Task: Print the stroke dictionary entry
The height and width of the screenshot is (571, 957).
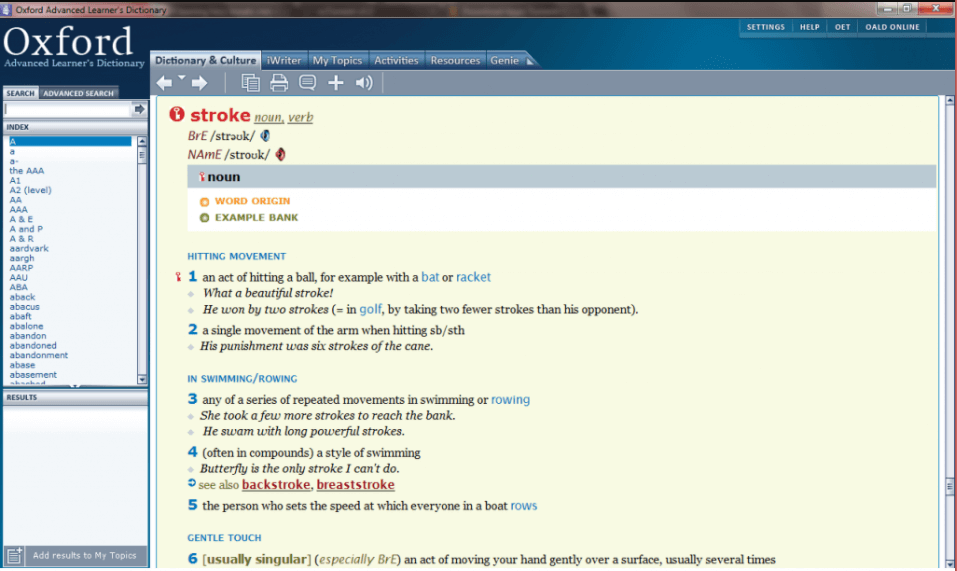Action: [x=279, y=83]
